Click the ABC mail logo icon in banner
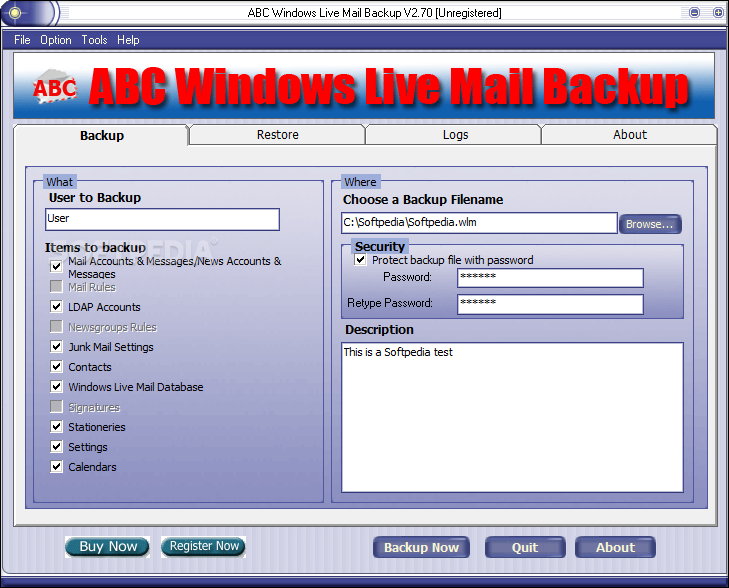729x588 pixels. (x=54, y=86)
